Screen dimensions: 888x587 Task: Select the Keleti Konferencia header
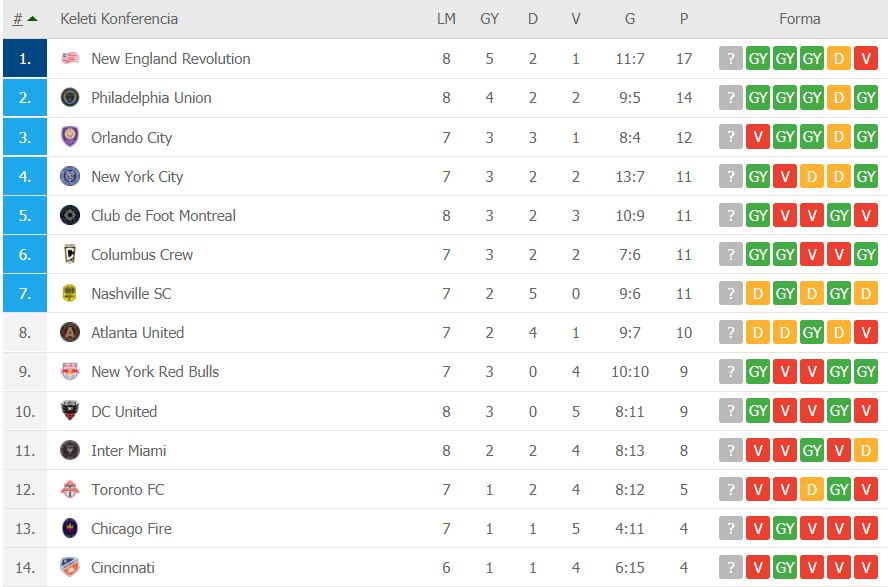pyautogui.click(x=119, y=19)
